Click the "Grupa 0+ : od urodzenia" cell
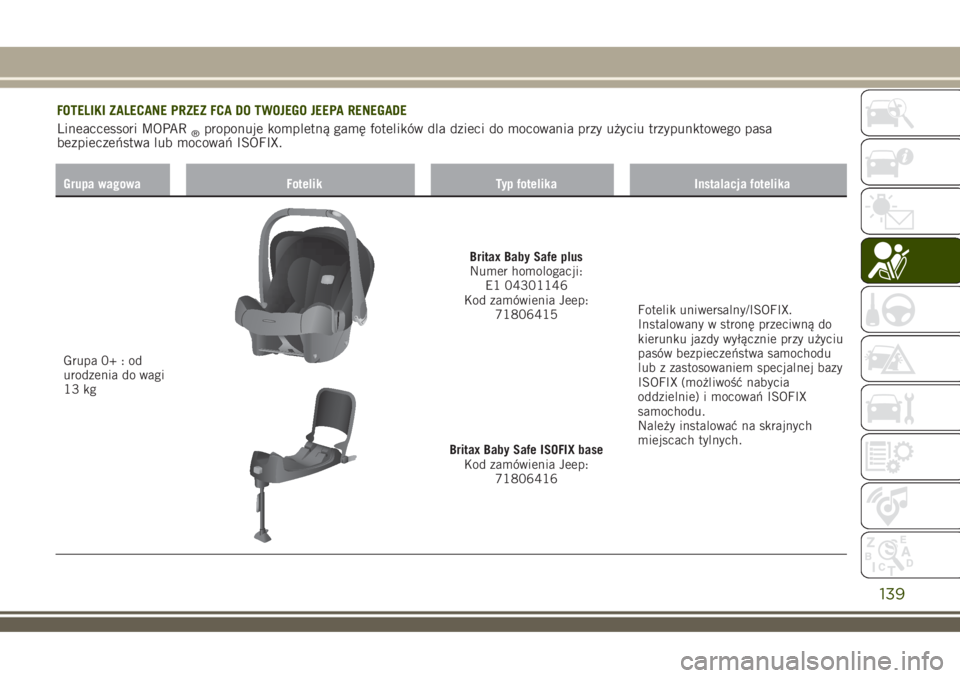This screenshot has height=678, width=960. coord(114,375)
